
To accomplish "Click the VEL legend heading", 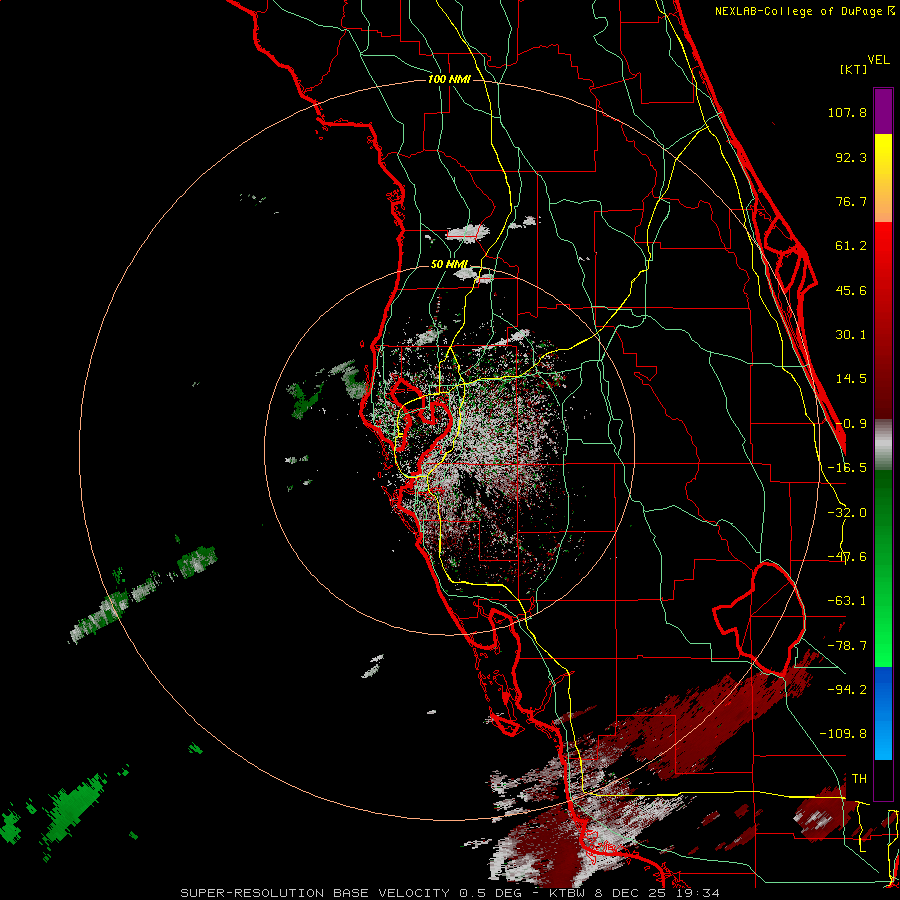I will [878, 60].
